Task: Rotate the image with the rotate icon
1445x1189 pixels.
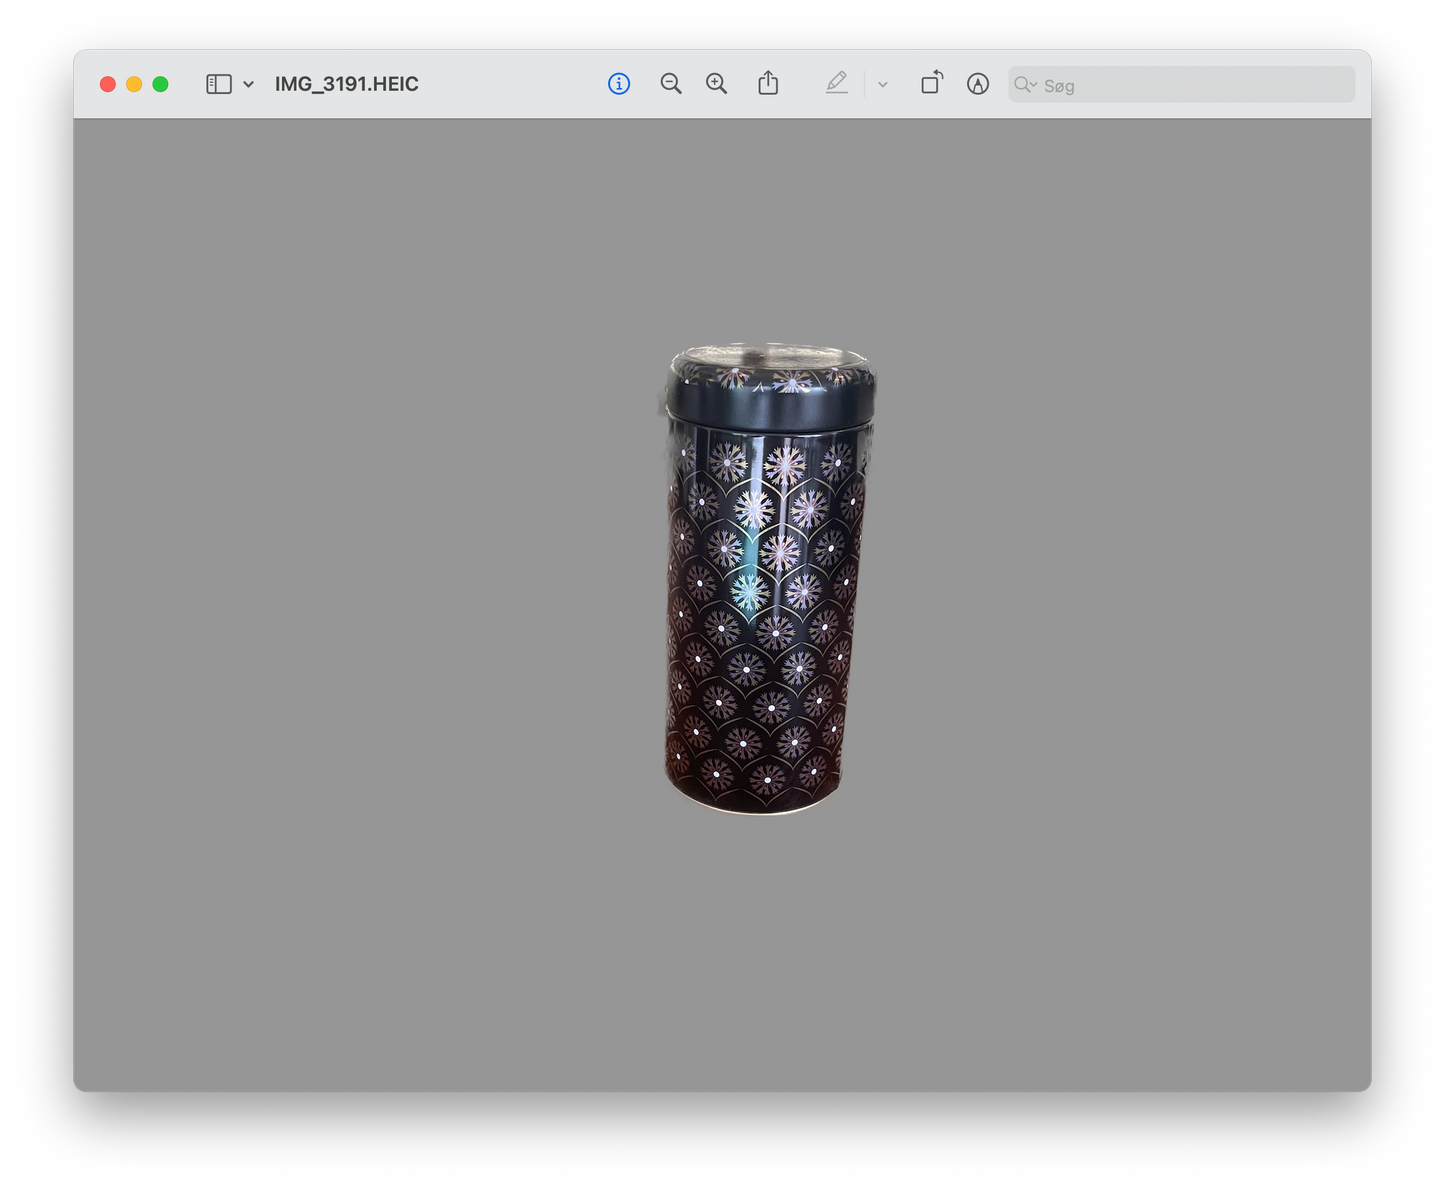Action: tap(932, 83)
